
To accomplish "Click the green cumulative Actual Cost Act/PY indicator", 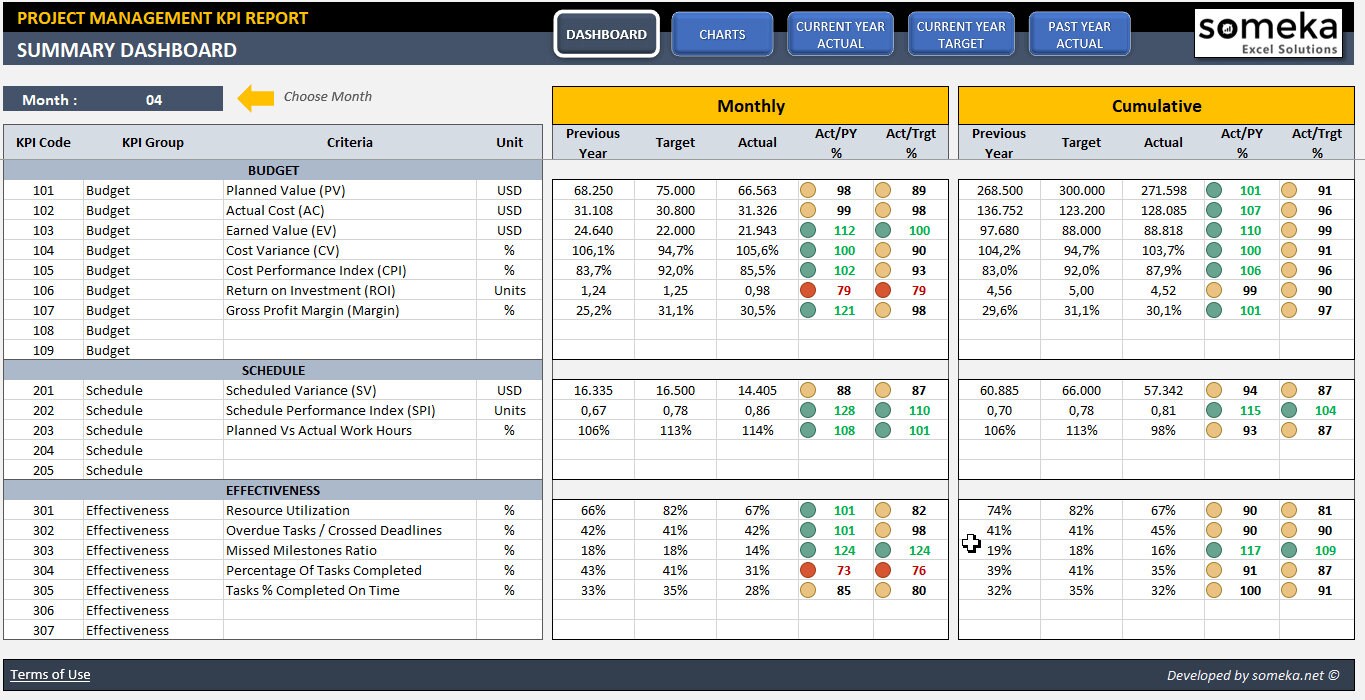I will pyautogui.click(x=1214, y=210).
